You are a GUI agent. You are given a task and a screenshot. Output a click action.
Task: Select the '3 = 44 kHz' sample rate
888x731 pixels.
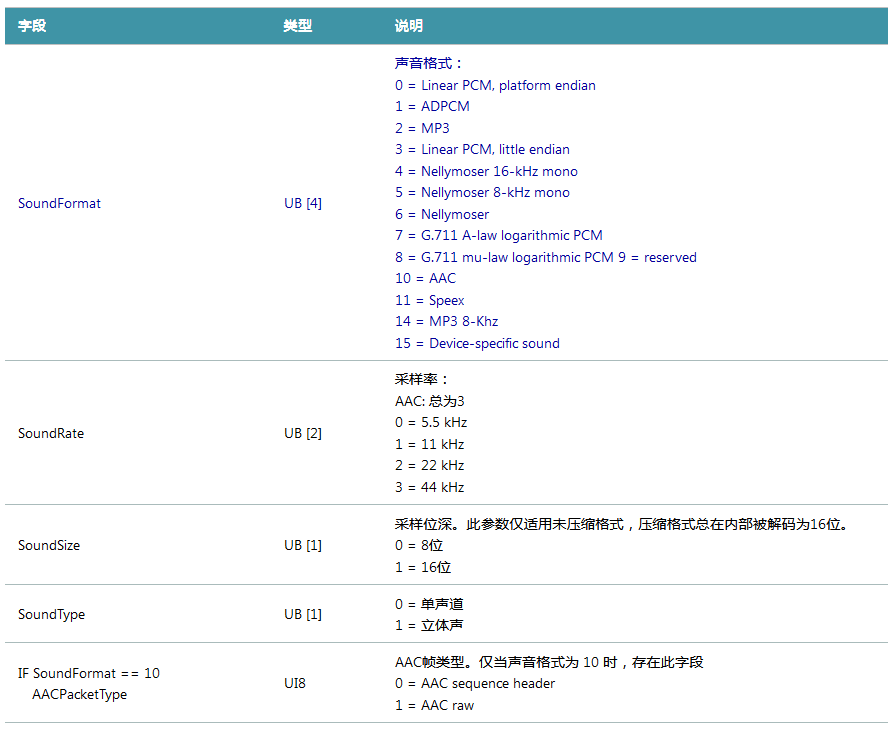tap(428, 487)
